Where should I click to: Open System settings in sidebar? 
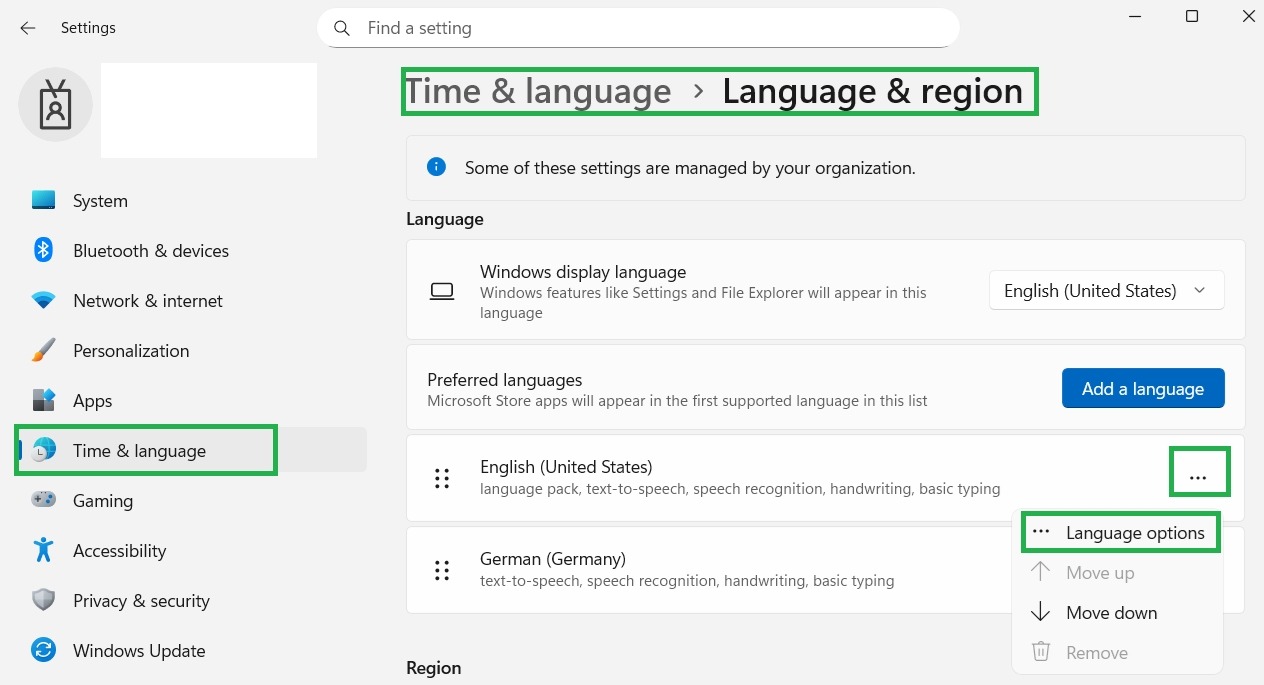191,201
